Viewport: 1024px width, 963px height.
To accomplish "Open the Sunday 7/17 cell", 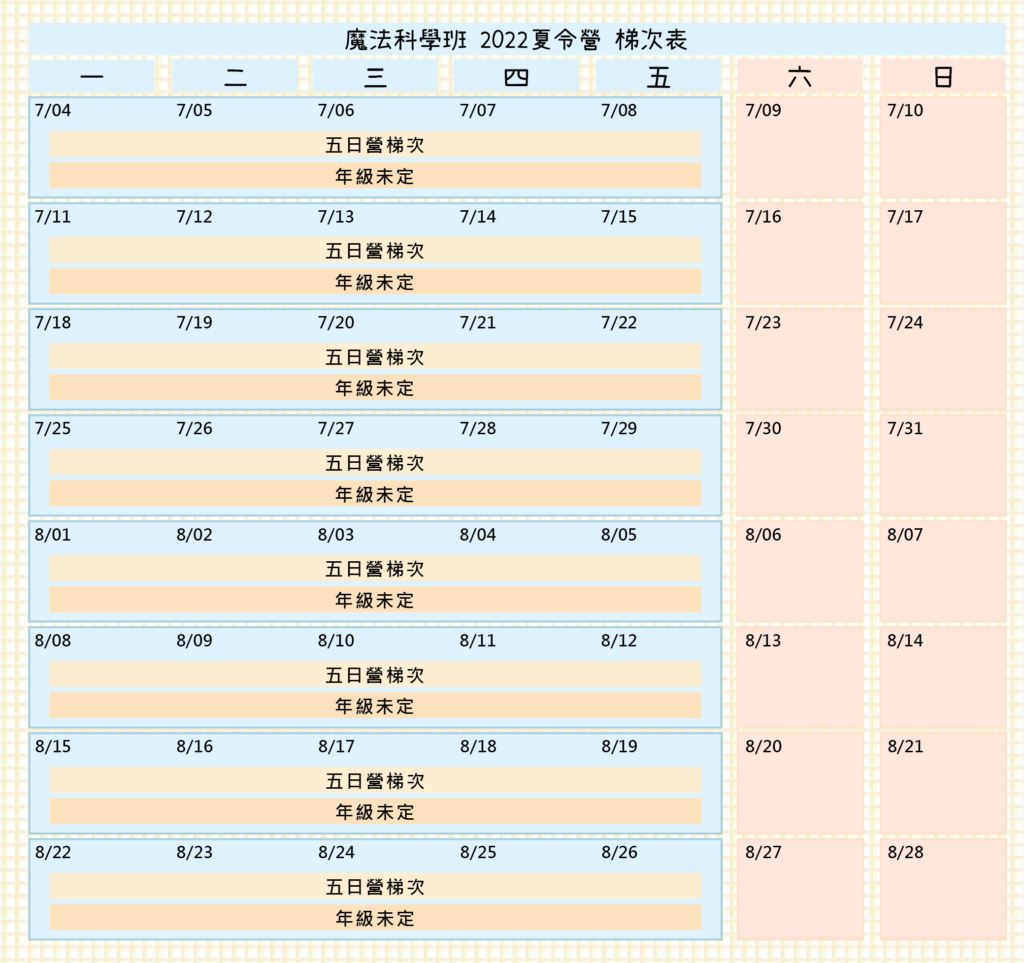I will coord(943,253).
